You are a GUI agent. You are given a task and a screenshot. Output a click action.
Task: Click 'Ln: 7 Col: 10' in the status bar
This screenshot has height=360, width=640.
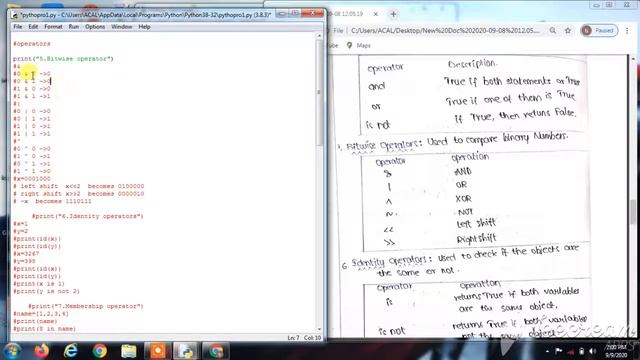point(304,338)
